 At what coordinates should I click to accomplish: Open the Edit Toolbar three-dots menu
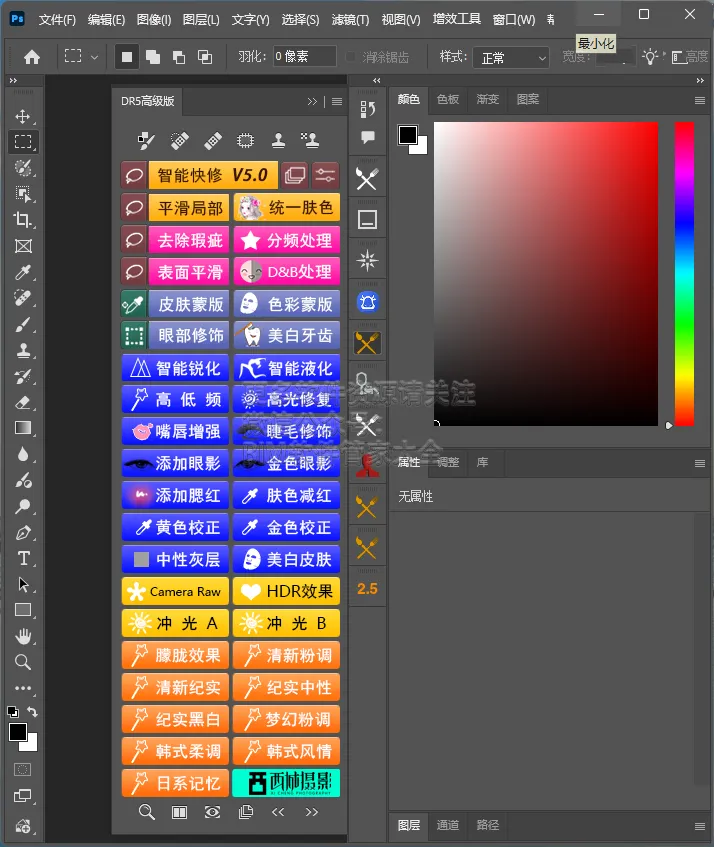click(x=23, y=688)
